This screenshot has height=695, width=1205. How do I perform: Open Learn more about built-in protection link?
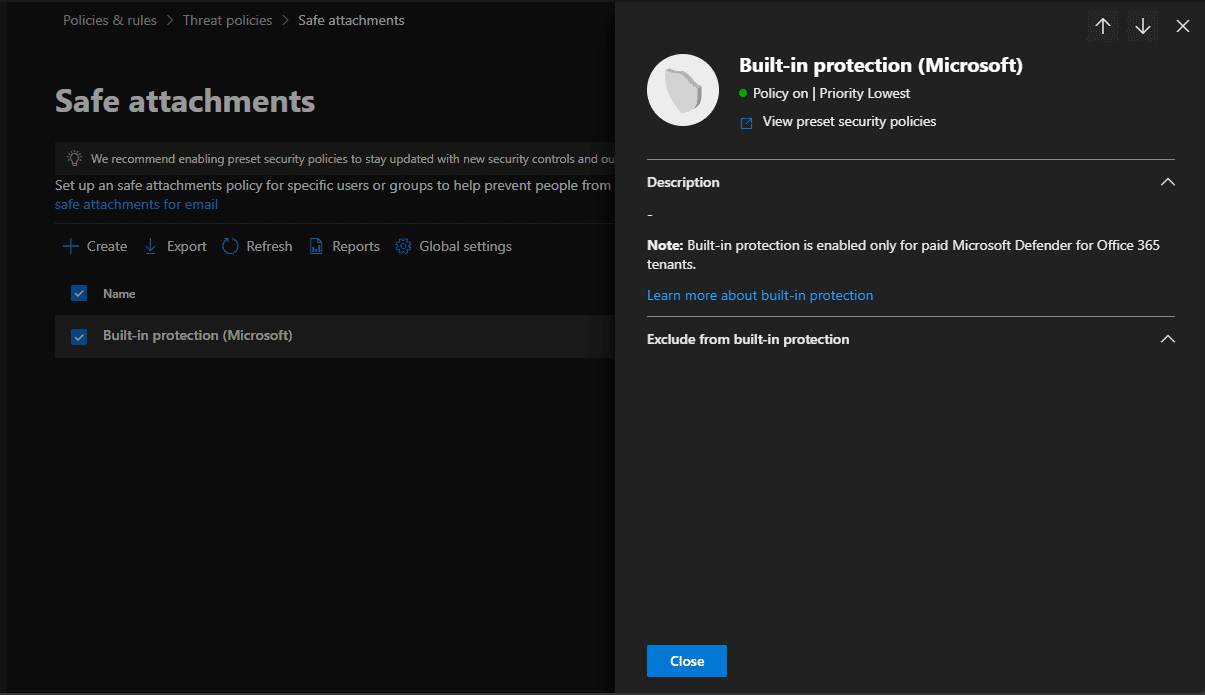pos(760,295)
